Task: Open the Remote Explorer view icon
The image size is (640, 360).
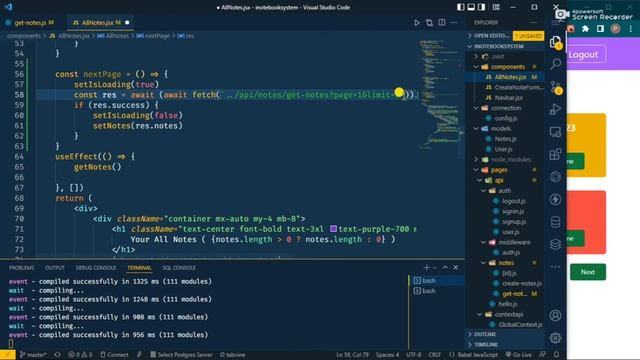Action: coord(556,132)
